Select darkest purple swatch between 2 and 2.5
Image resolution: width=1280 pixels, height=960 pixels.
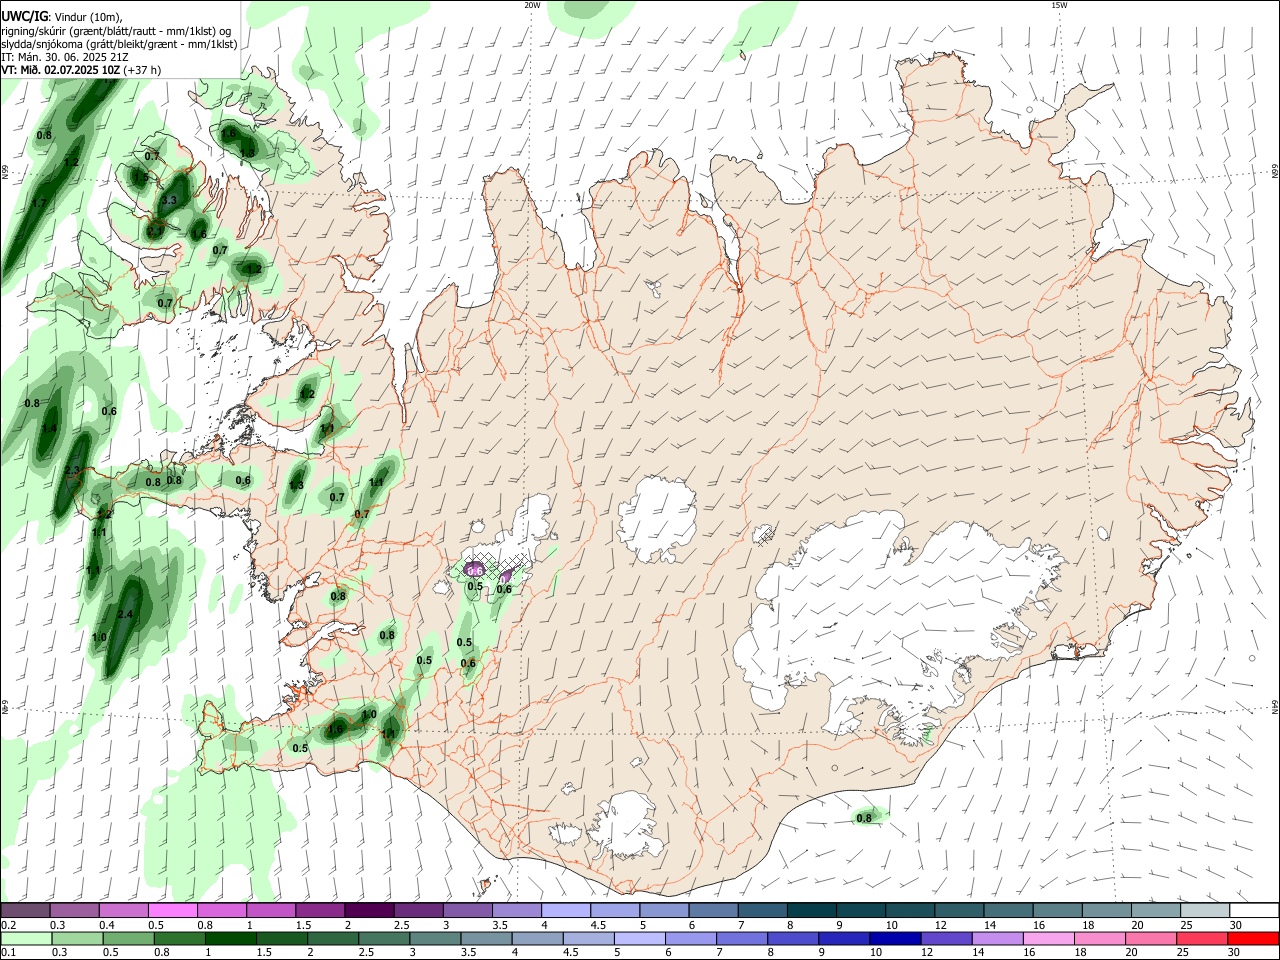pos(369,911)
